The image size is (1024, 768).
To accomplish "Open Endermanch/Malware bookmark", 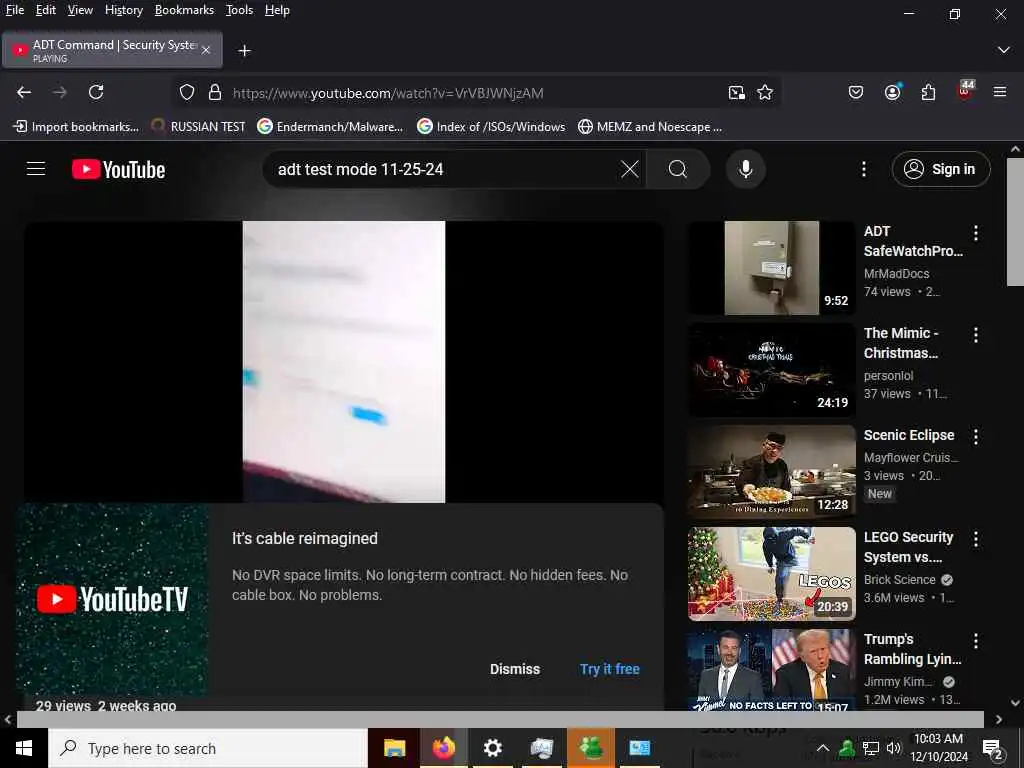I will [330, 127].
